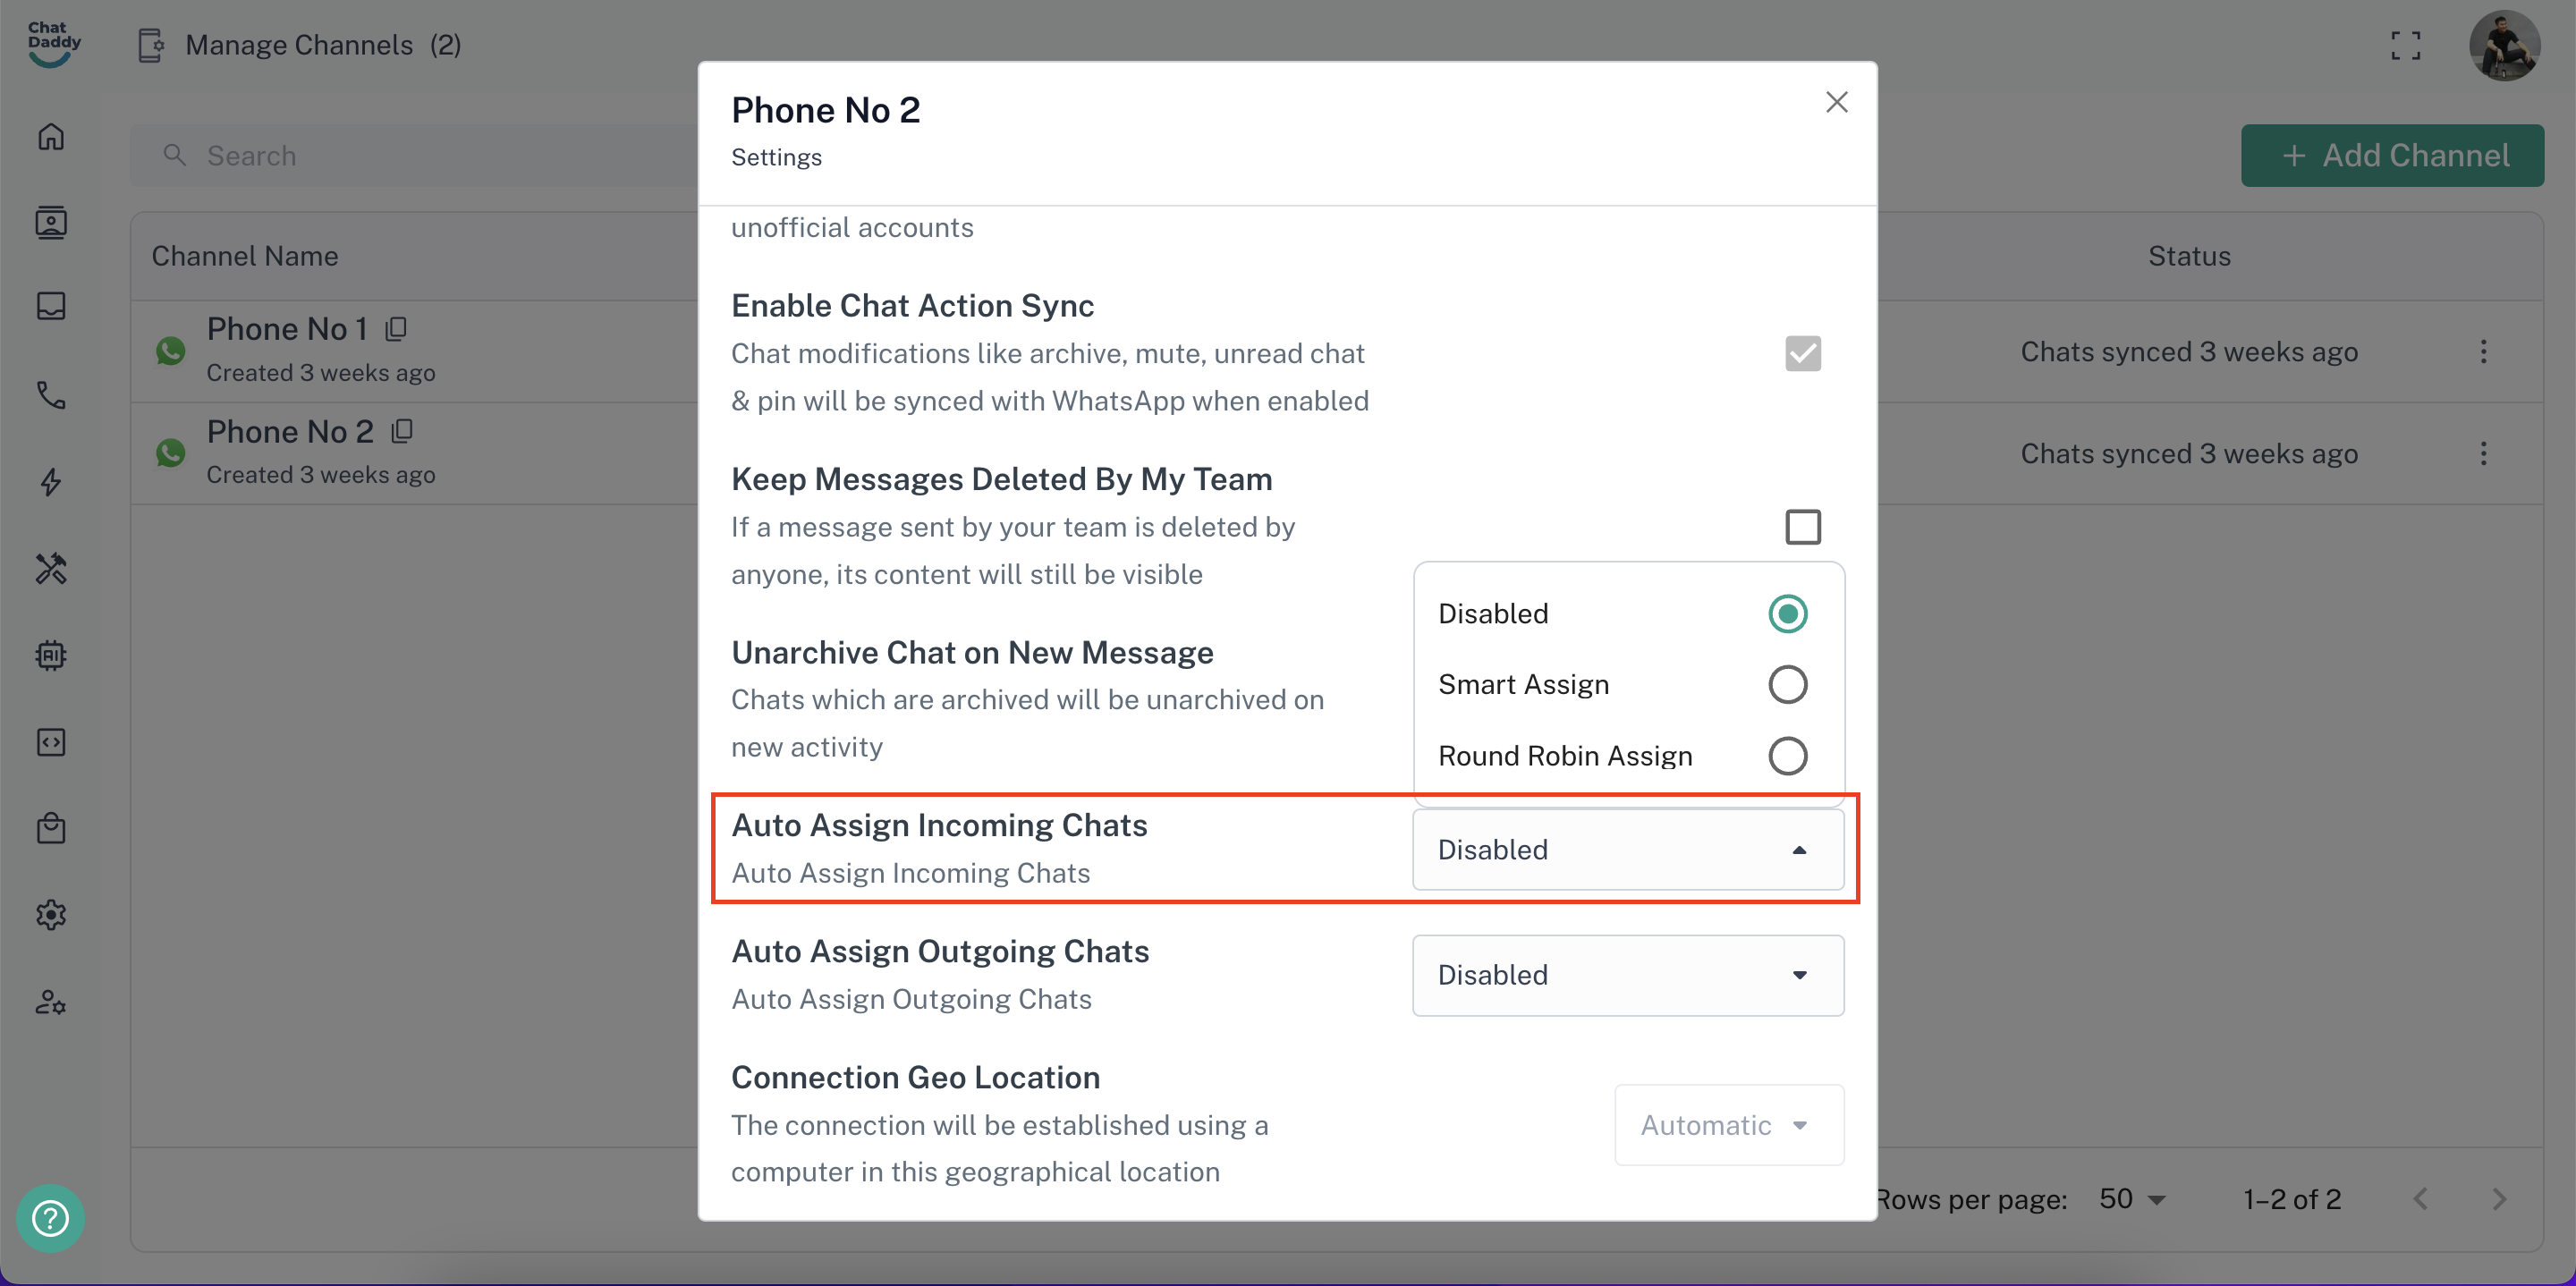This screenshot has width=2576, height=1286.
Task: Select the Round Robin Assign option
Action: [x=1786, y=756]
